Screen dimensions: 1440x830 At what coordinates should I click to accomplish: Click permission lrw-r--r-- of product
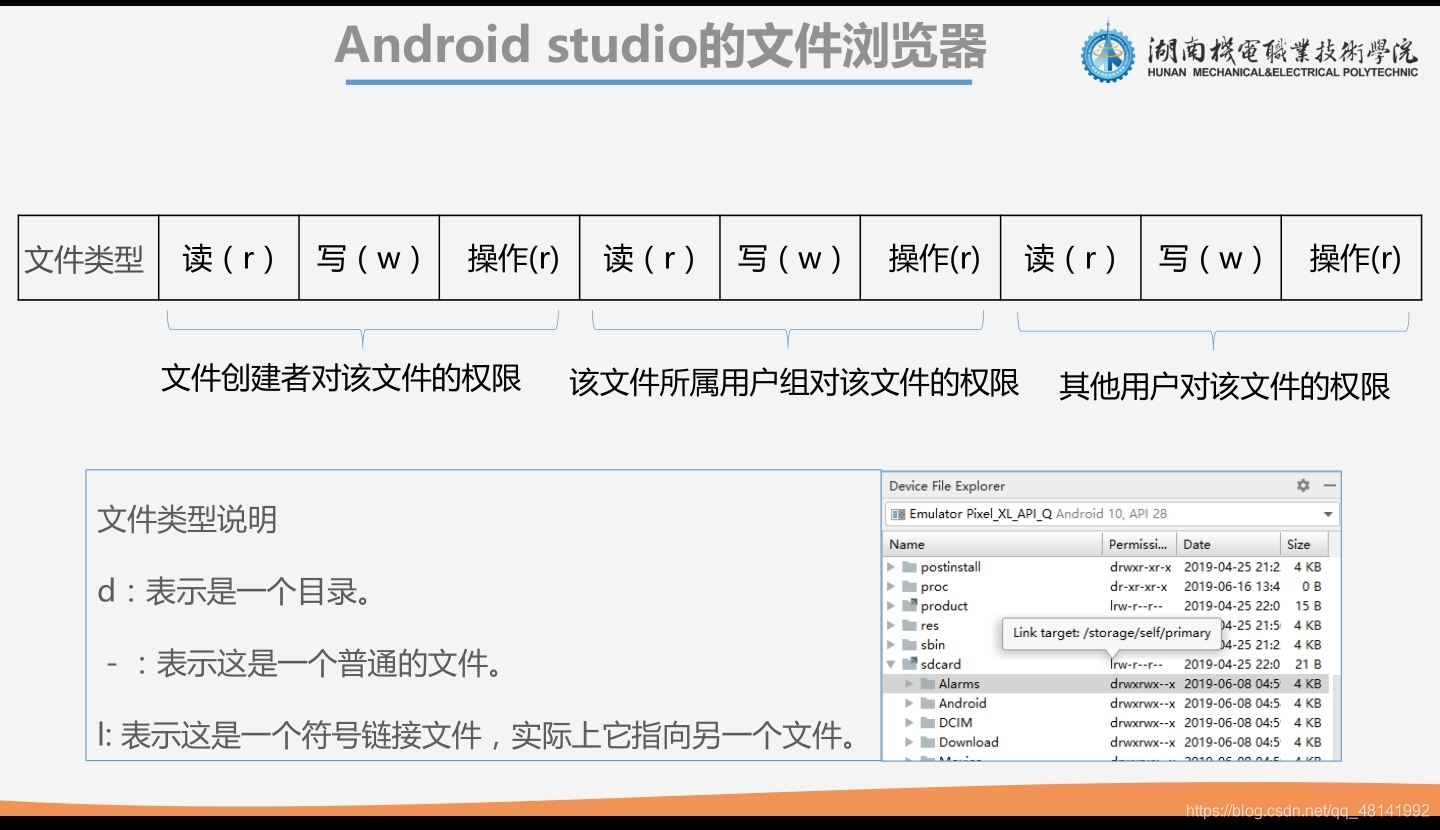[x=1136, y=606]
